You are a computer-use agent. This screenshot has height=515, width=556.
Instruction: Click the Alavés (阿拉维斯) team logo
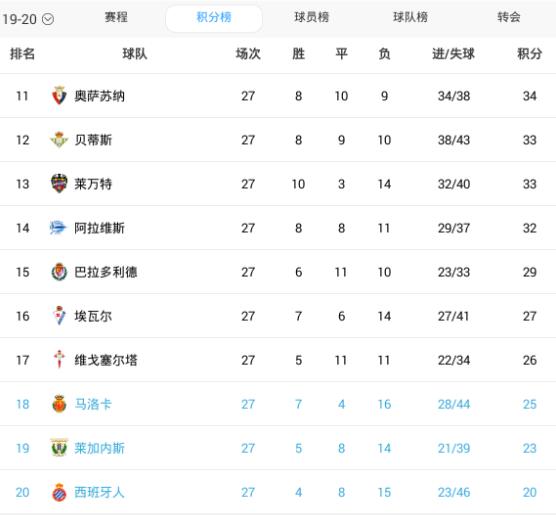click(58, 227)
